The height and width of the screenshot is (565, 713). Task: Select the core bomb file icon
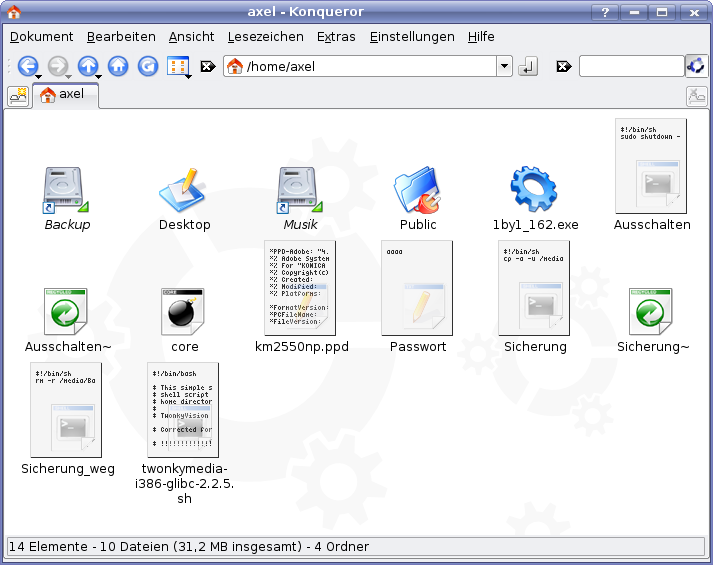[x=183, y=312]
